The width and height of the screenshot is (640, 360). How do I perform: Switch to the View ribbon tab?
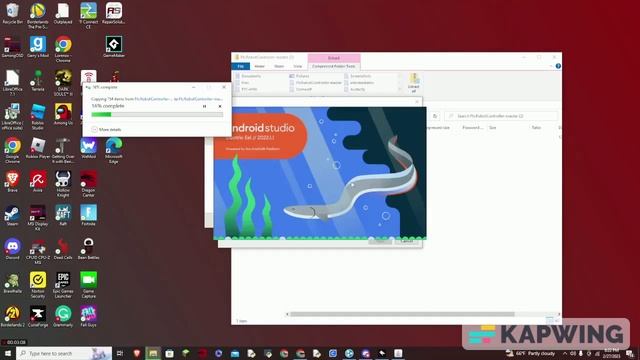[298, 66]
